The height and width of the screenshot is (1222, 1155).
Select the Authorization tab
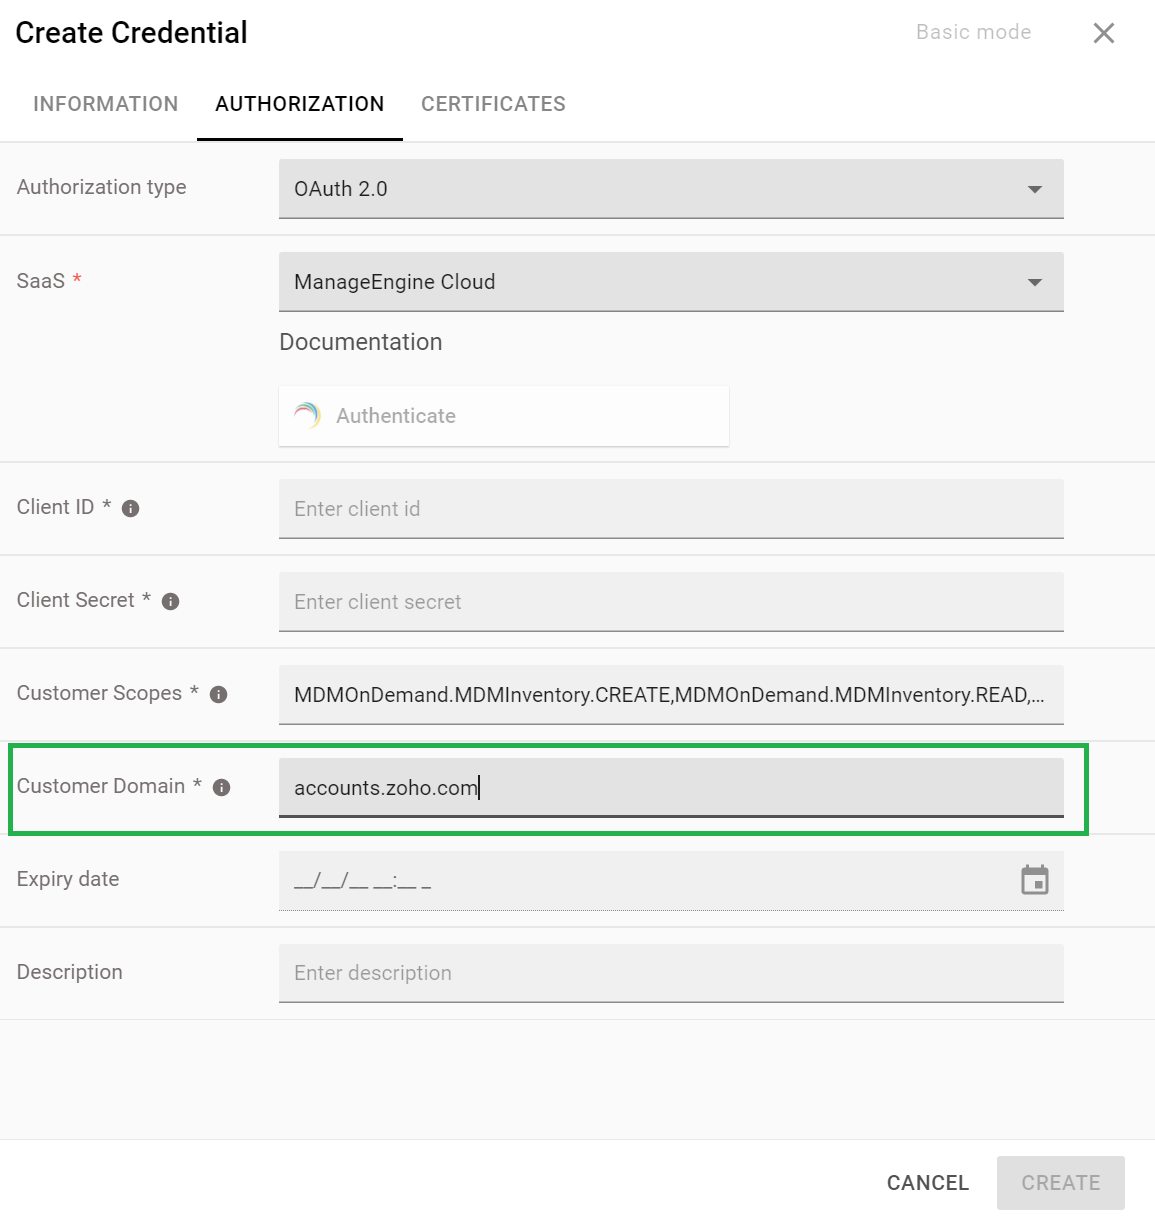(299, 104)
